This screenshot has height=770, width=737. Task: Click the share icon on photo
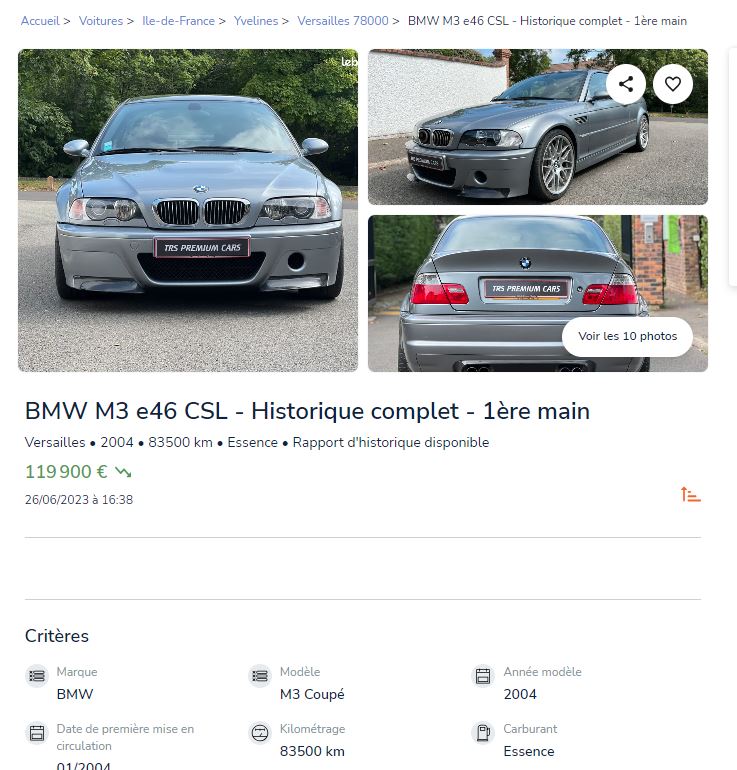pos(626,84)
